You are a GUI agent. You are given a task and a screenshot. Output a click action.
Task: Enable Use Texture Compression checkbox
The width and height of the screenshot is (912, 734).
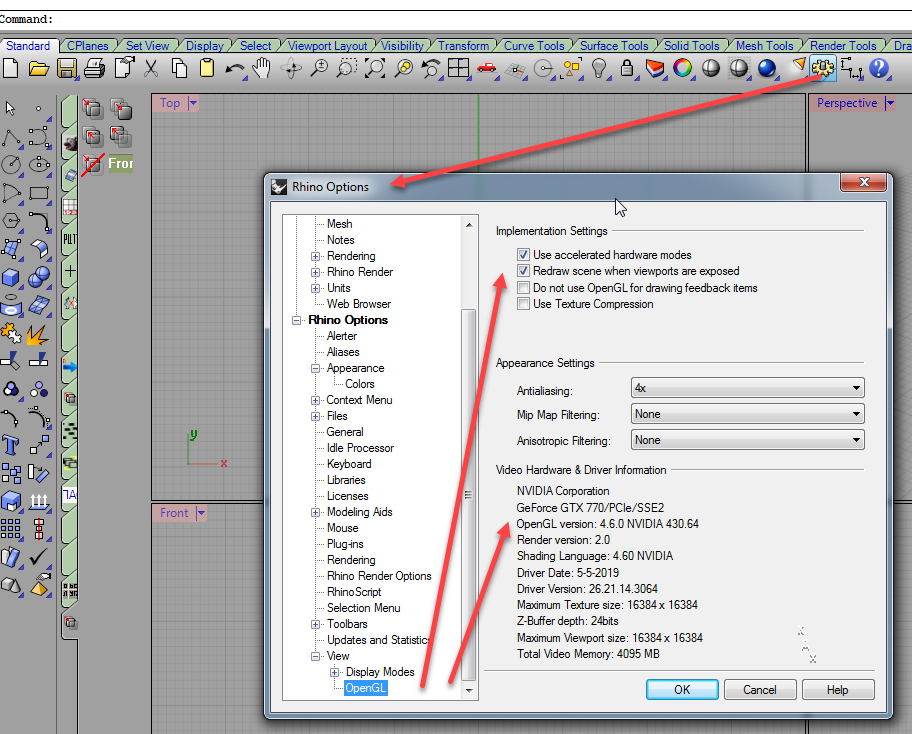point(523,304)
